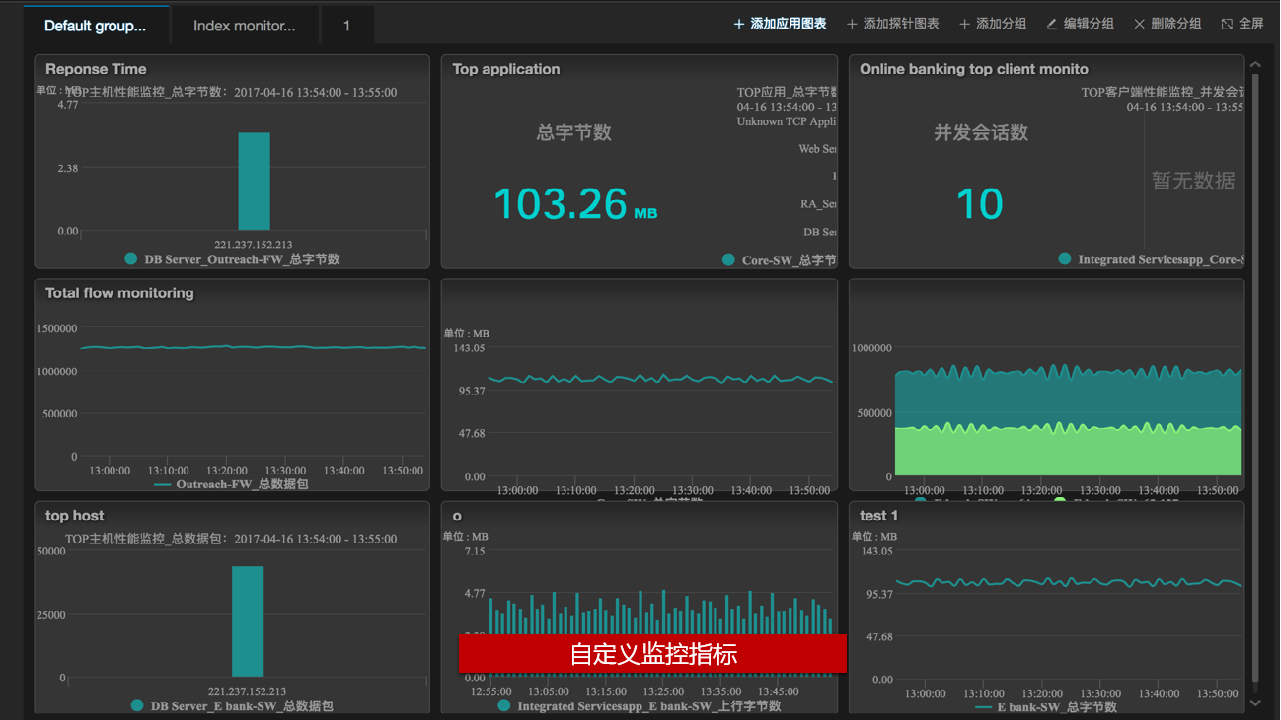The width and height of the screenshot is (1281, 720).
Task: Click the X icon of 删除分组
Action: tap(1139, 24)
